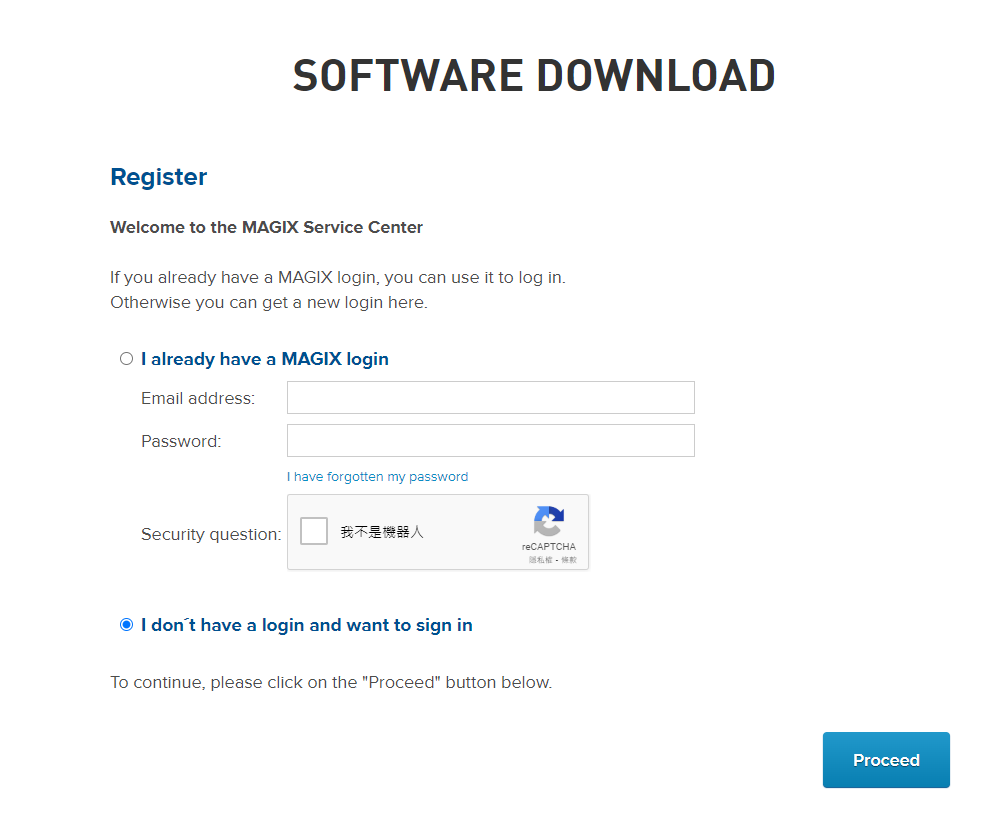This screenshot has height=817, width=1005.
Task: Open "I have forgotten my password" link
Action: pos(378,477)
